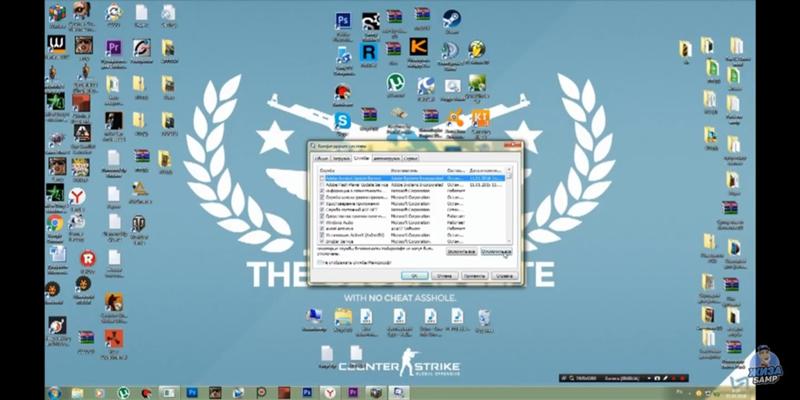The height and width of the screenshot is (400, 800).
Task: Launch Google Chrome from the desktop
Action: pyautogui.click(x=55, y=223)
